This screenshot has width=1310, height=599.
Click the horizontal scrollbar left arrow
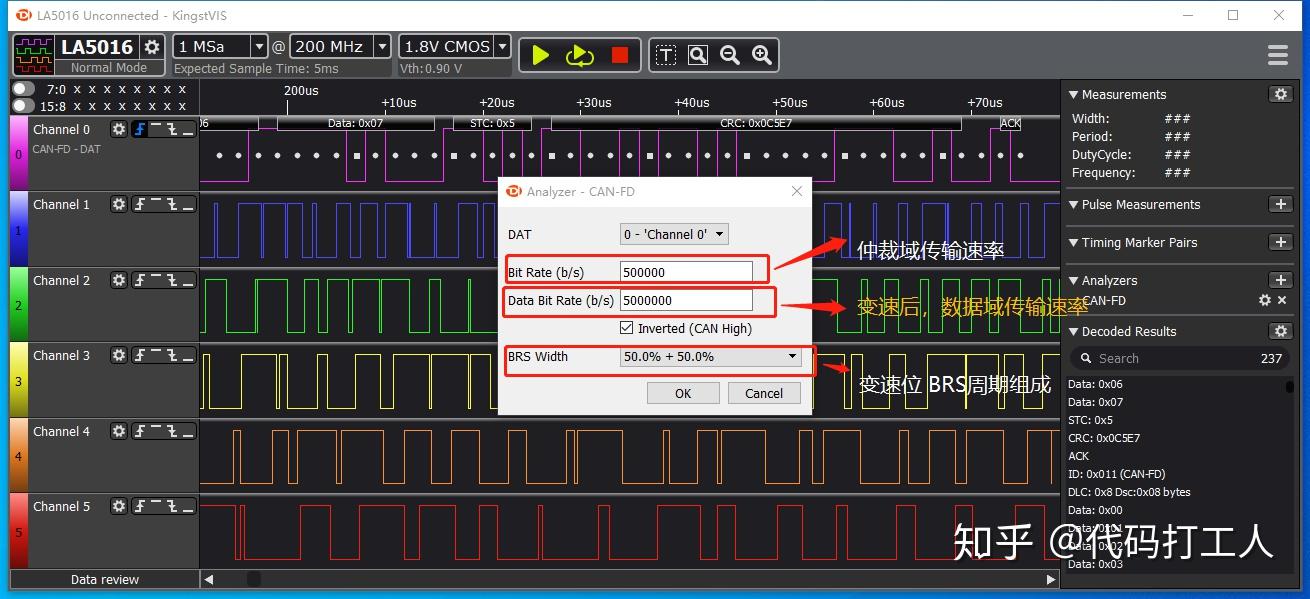[x=209, y=579]
